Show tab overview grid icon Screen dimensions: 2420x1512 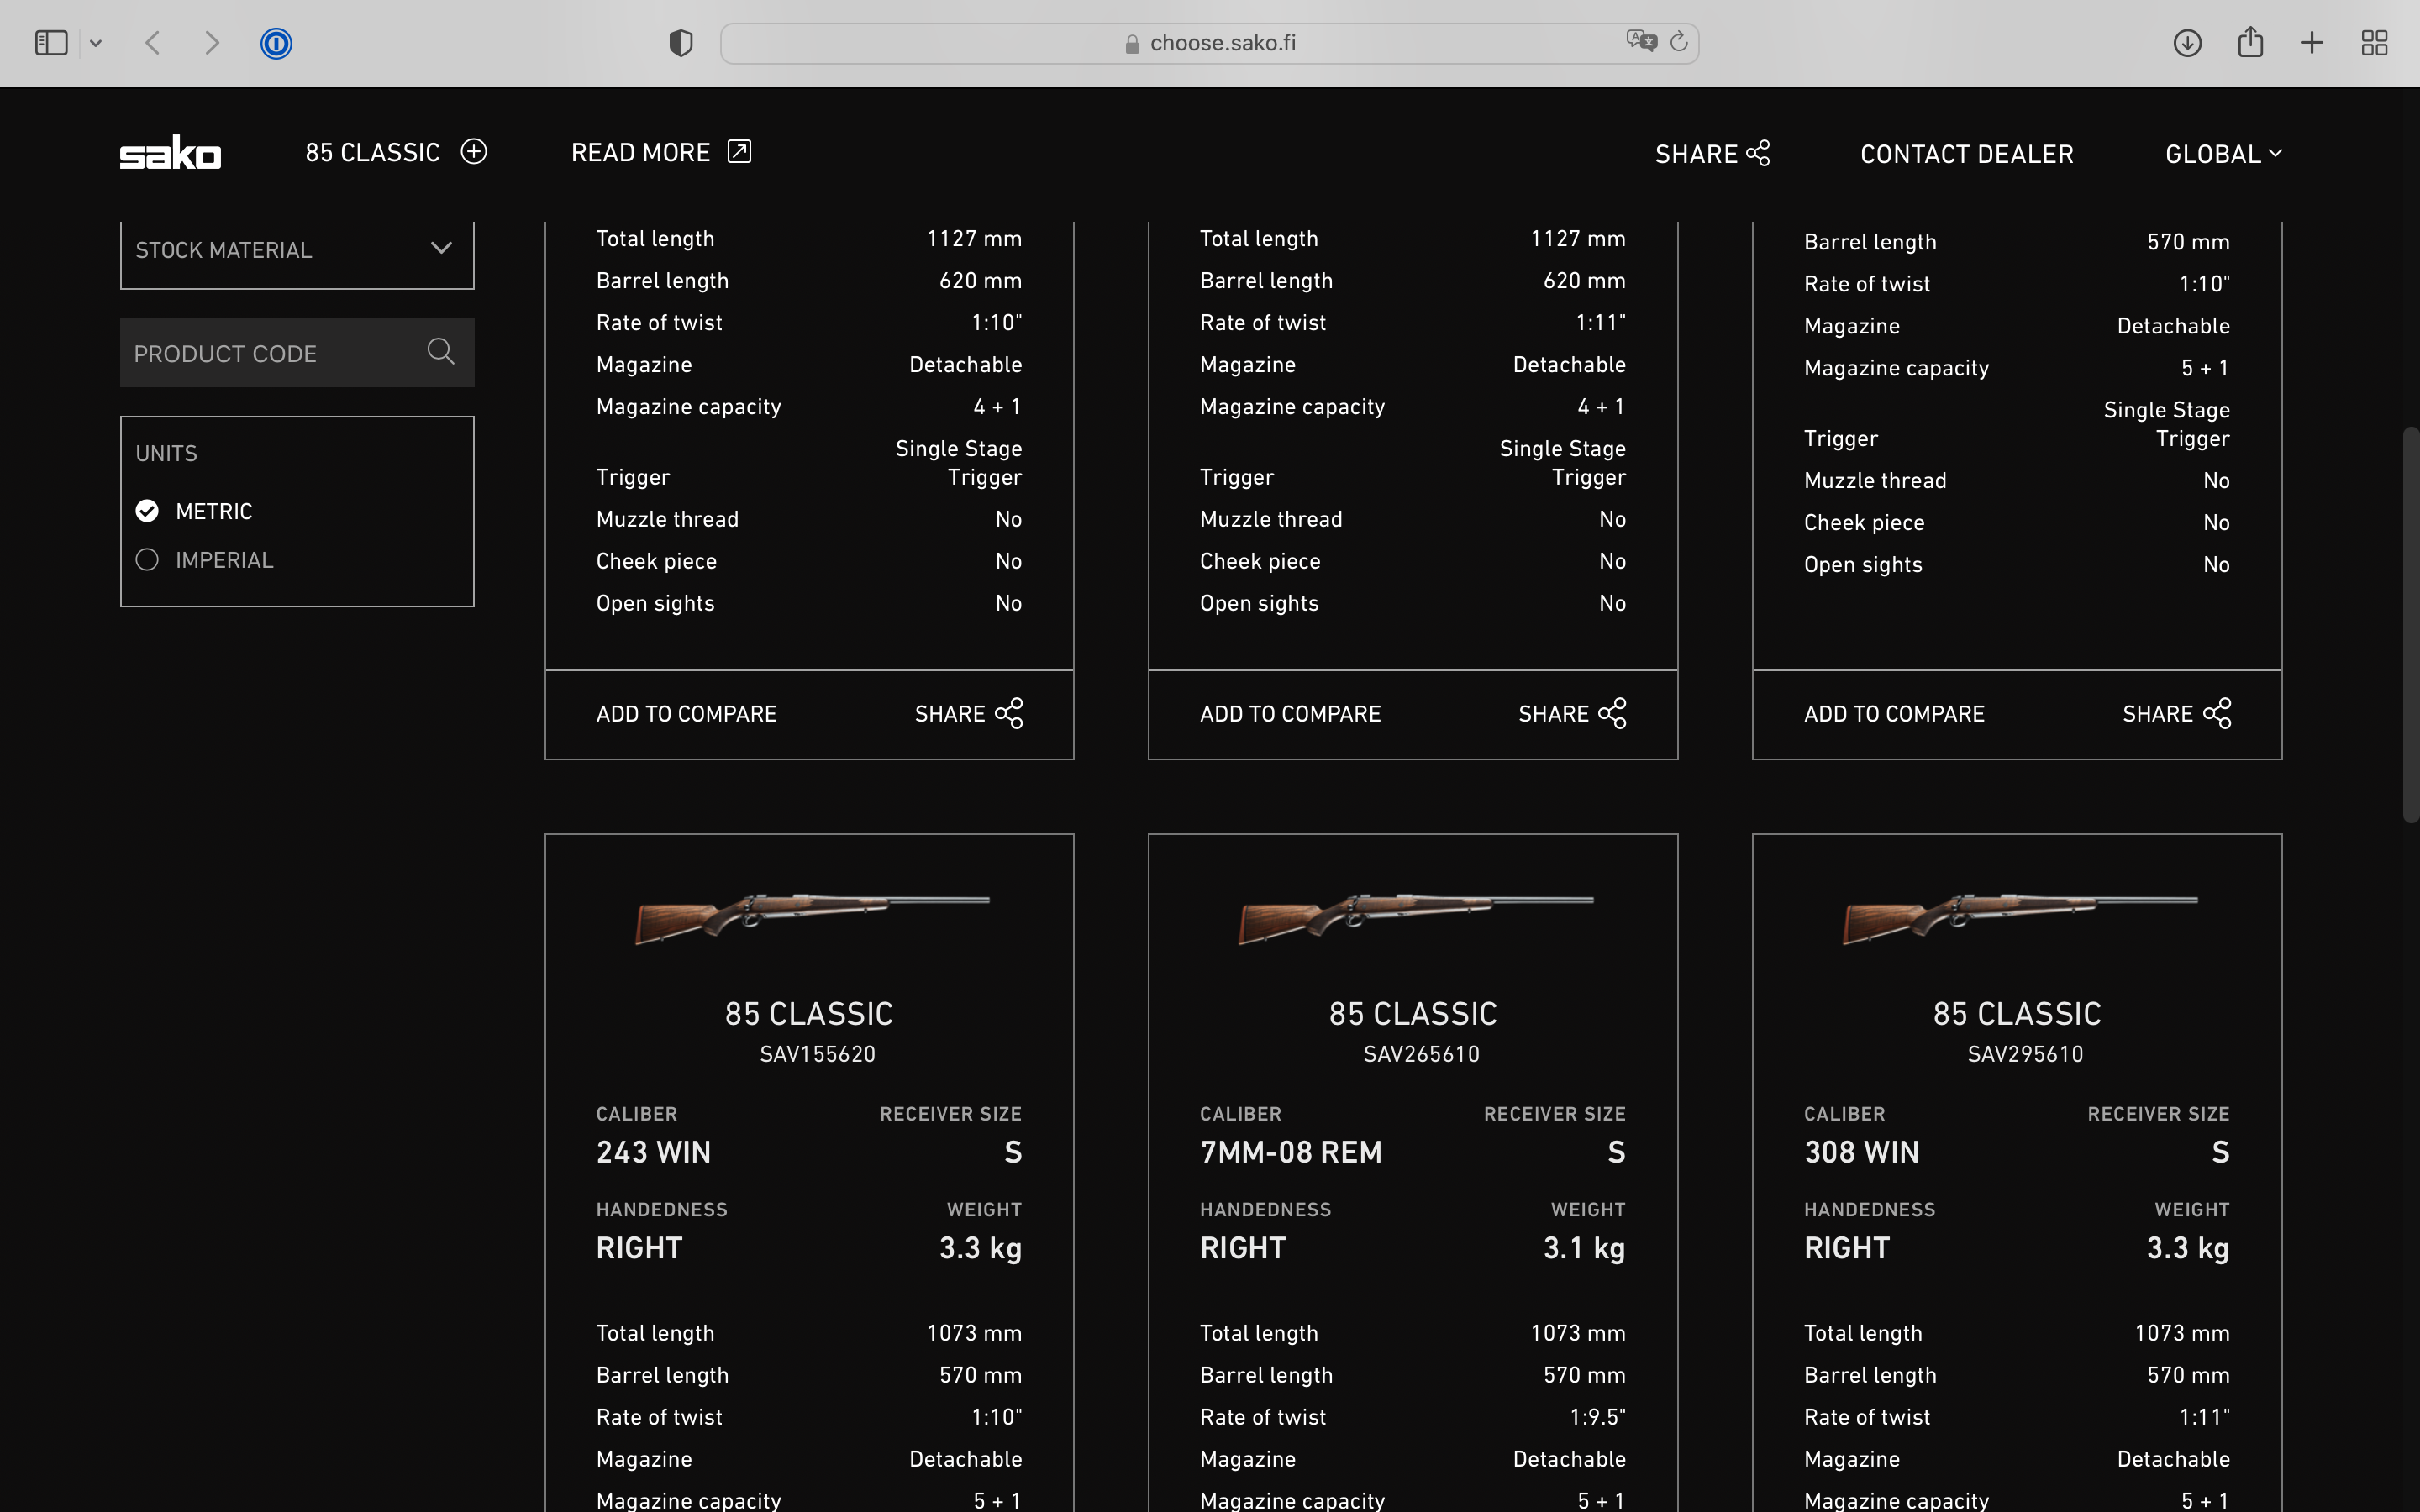tap(2375, 43)
